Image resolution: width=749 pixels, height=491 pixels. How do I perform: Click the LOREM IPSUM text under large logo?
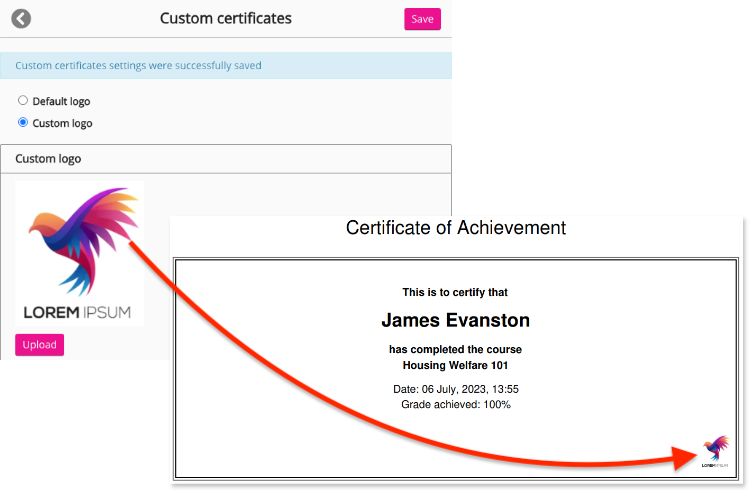(78, 311)
